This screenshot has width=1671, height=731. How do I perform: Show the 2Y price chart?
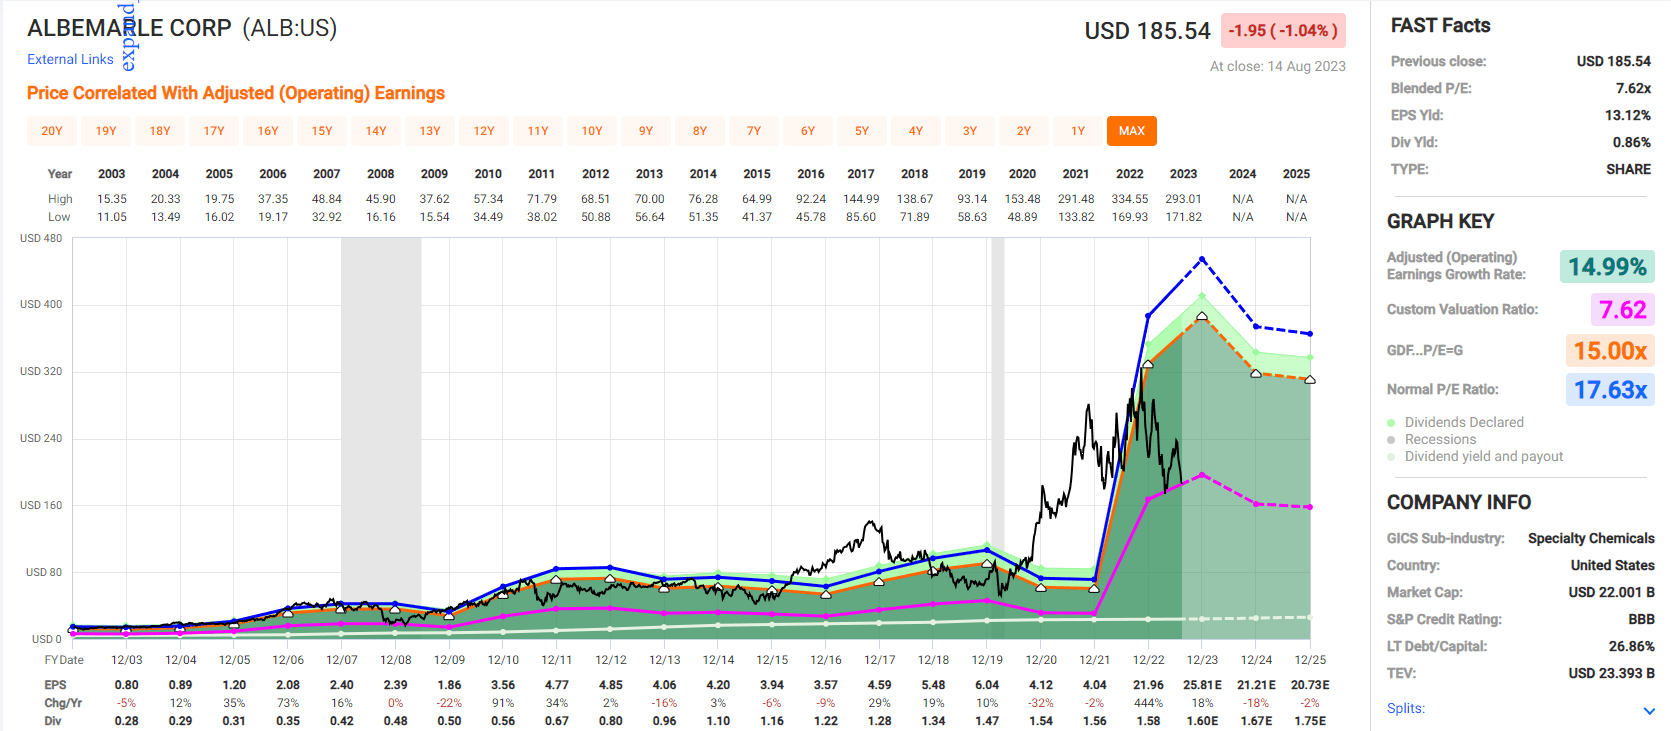tap(1024, 131)
